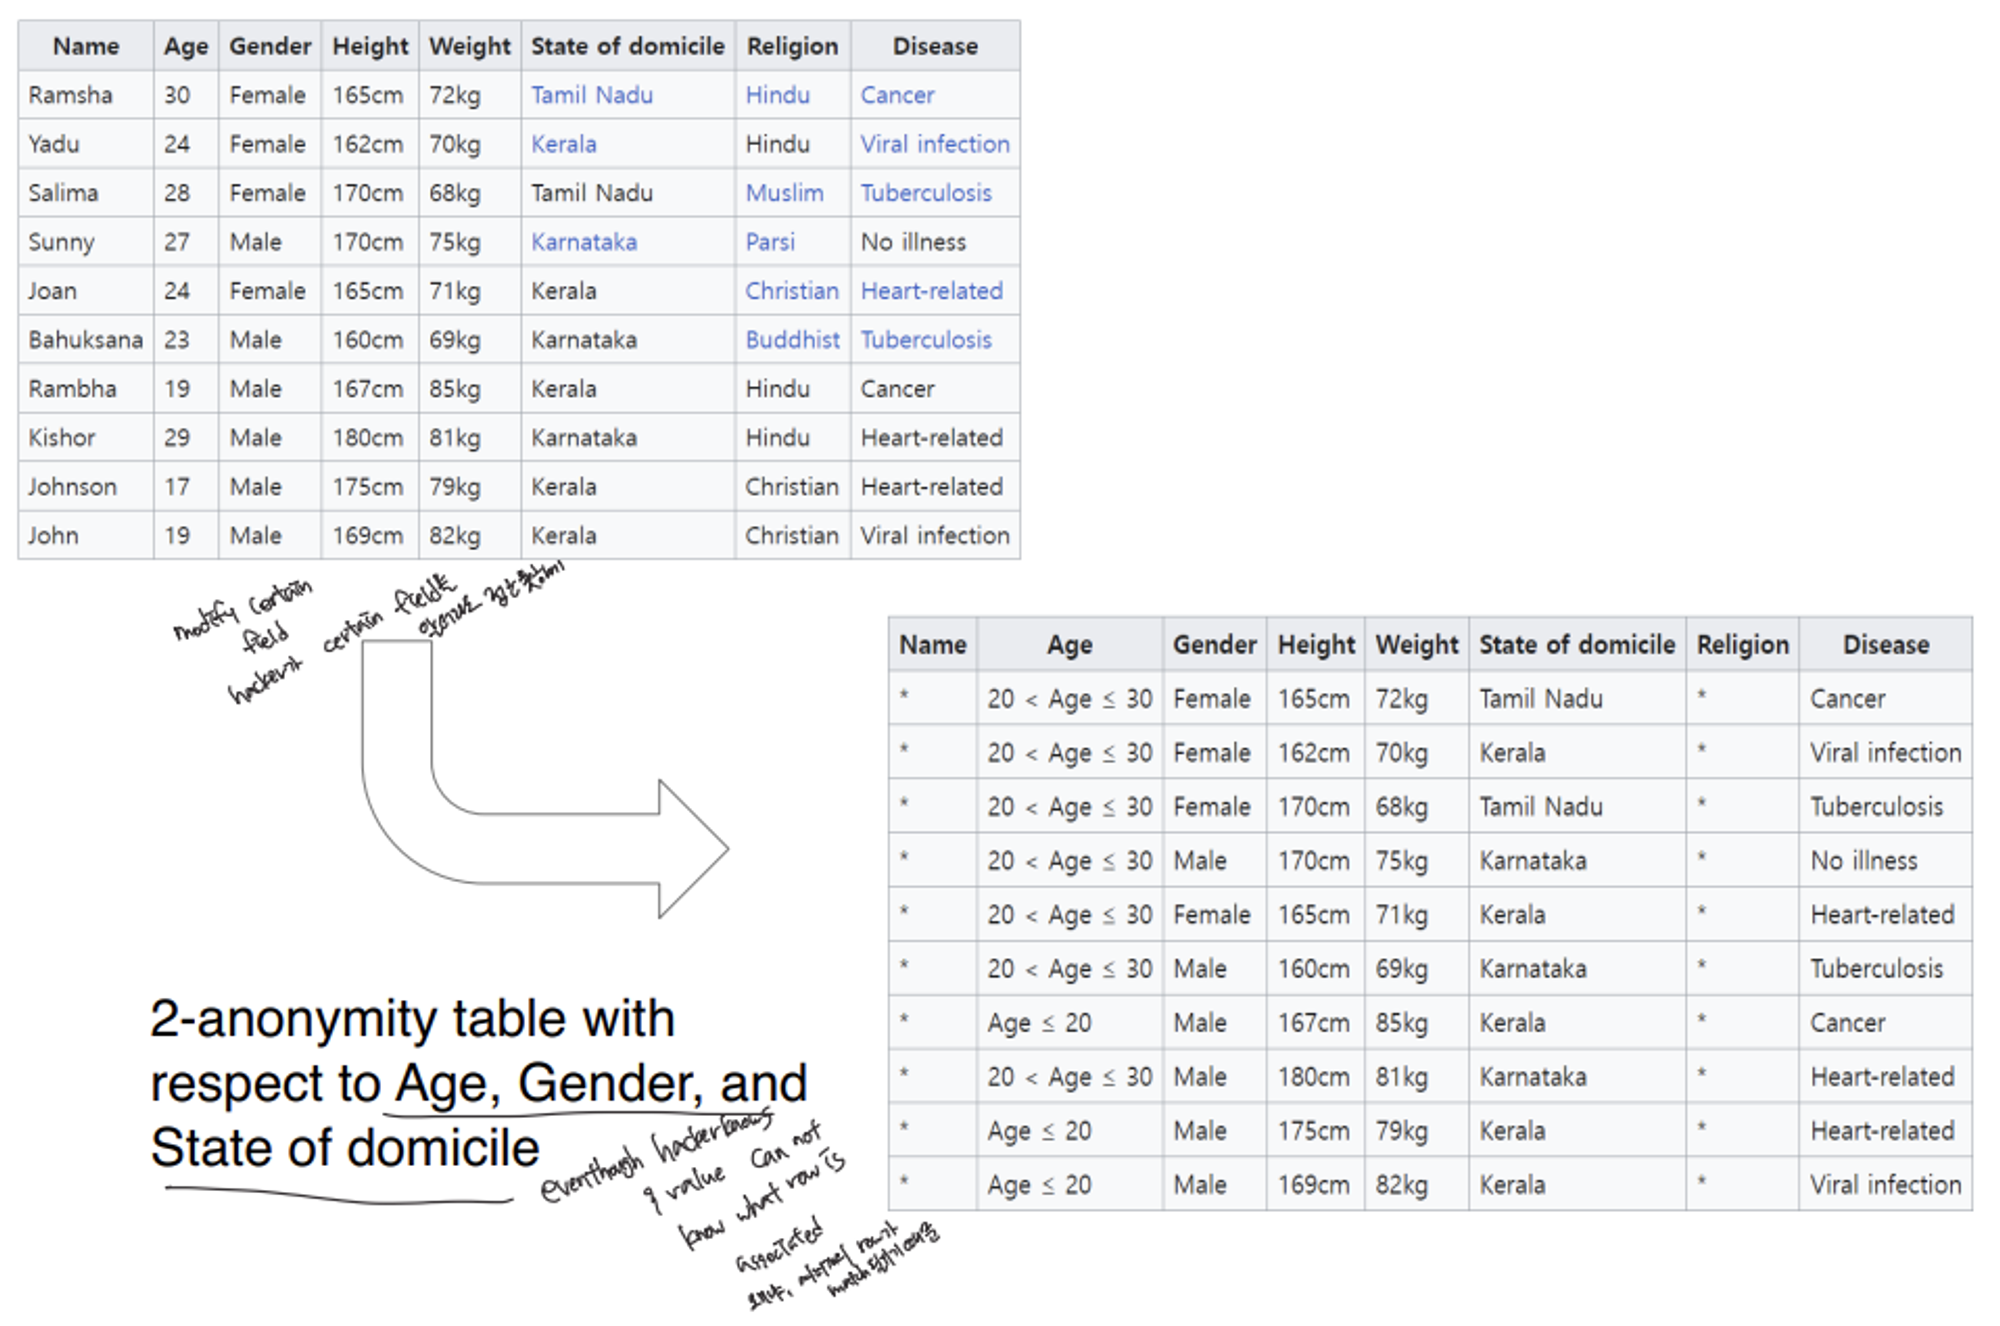Image resolution: width=2000 pixels, height=1326 pixels.
Task: Click Age header in the anonymized table
Action: (1069, 645)
